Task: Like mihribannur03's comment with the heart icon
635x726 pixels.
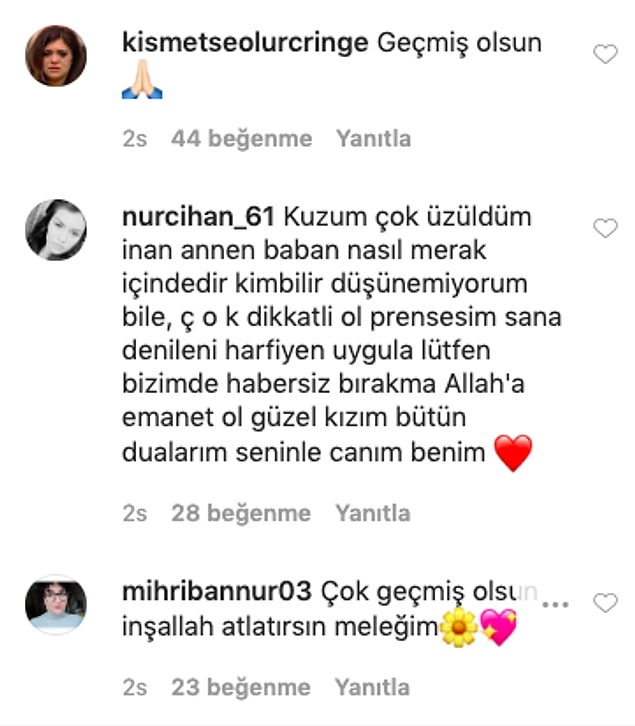Action: coord(605,603)
